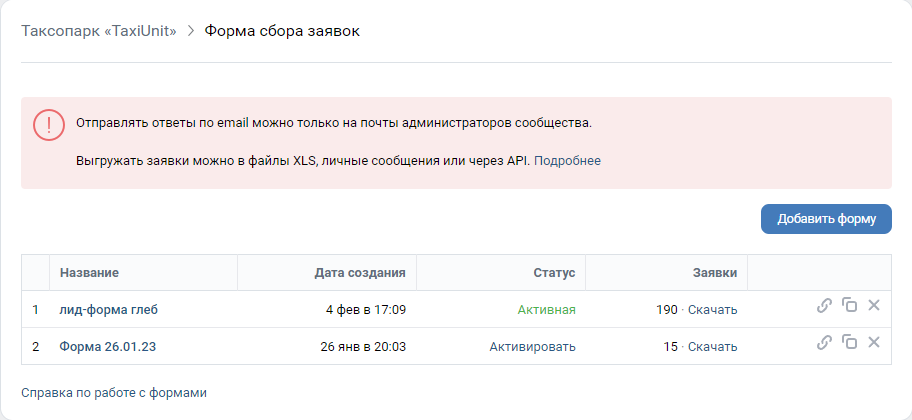Duplicate the лид-форма глеб form

point(849,305)
